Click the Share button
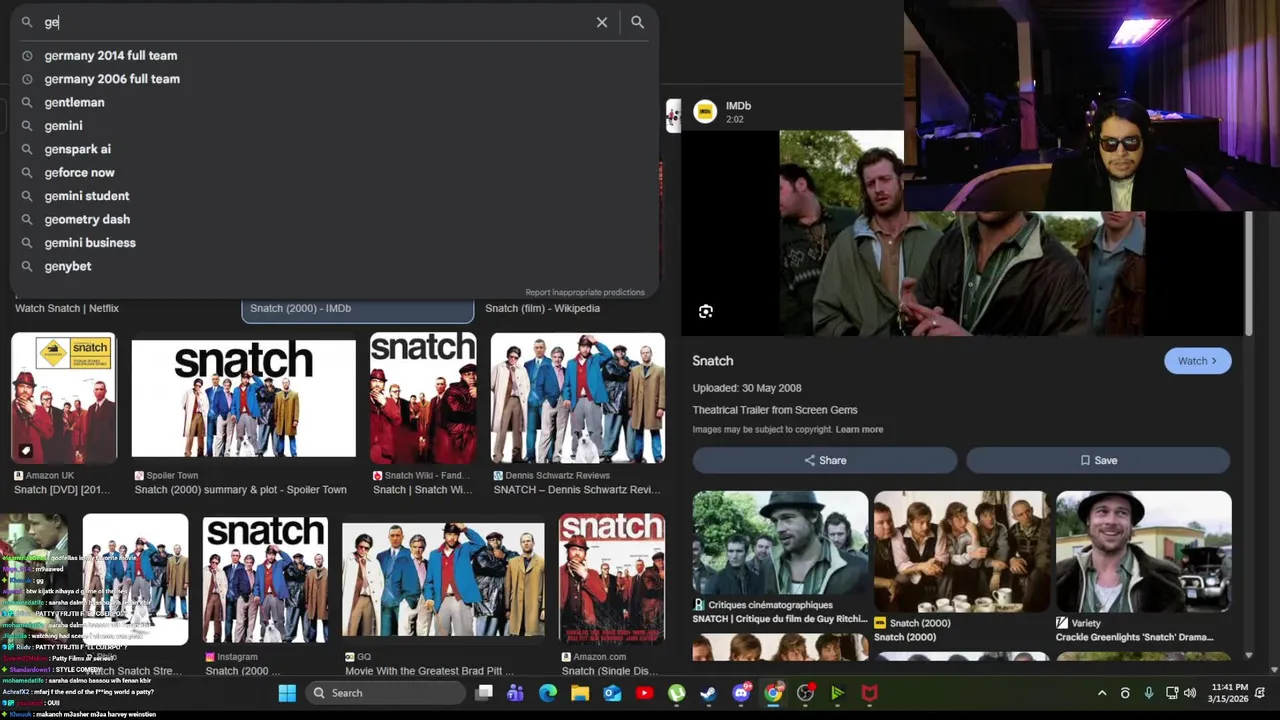1280x720 pixels. [x=825, y=460]
